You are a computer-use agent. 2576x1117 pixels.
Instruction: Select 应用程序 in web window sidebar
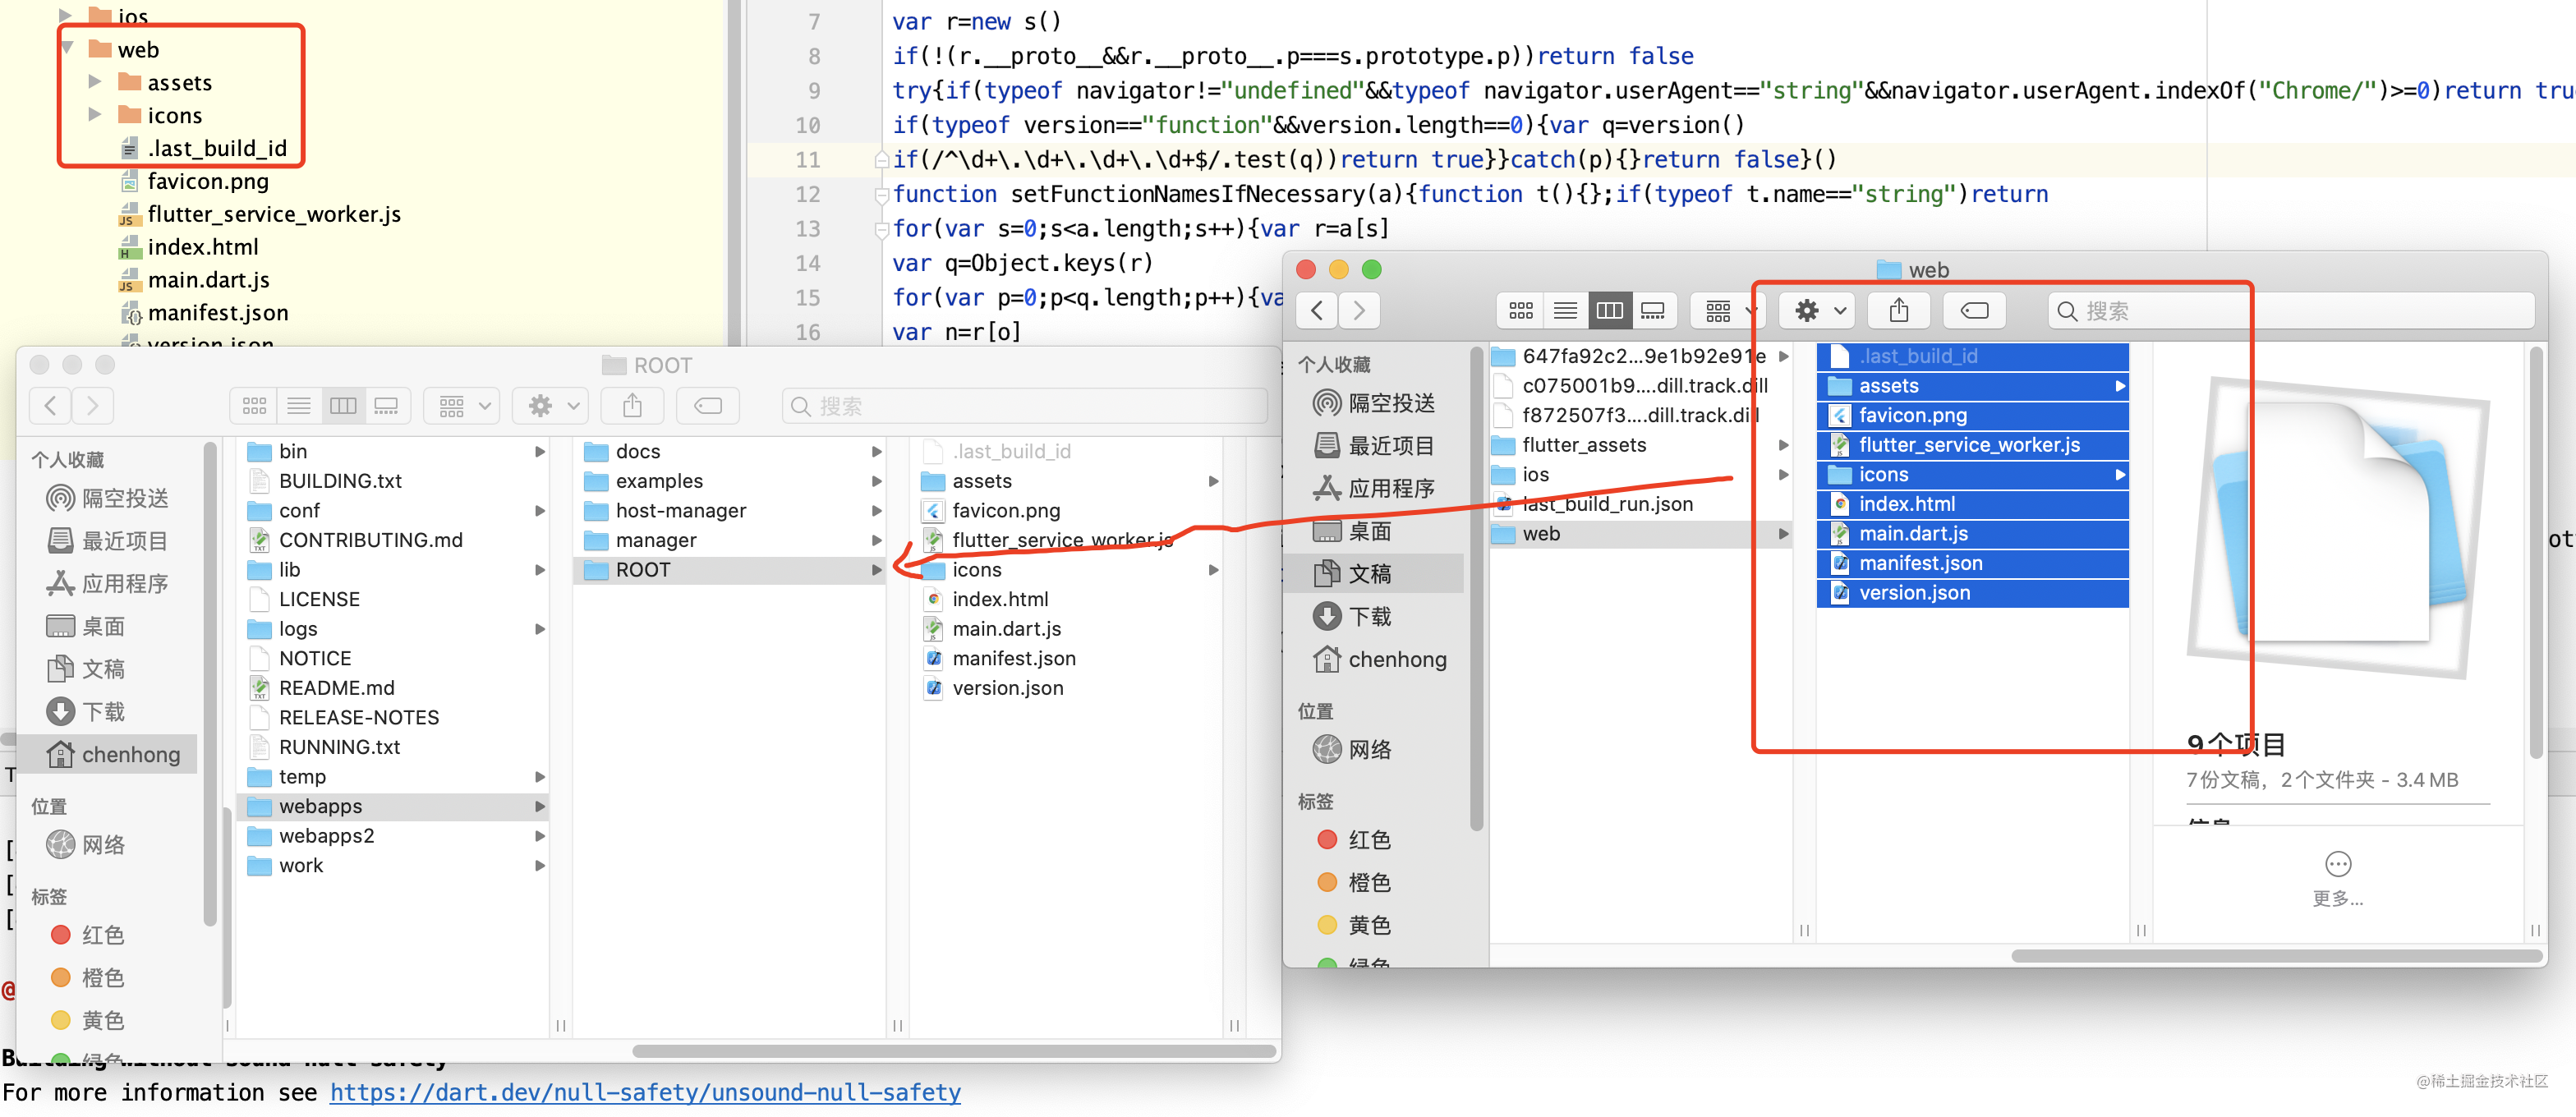pyautogui.click(x=1374, y=489)
